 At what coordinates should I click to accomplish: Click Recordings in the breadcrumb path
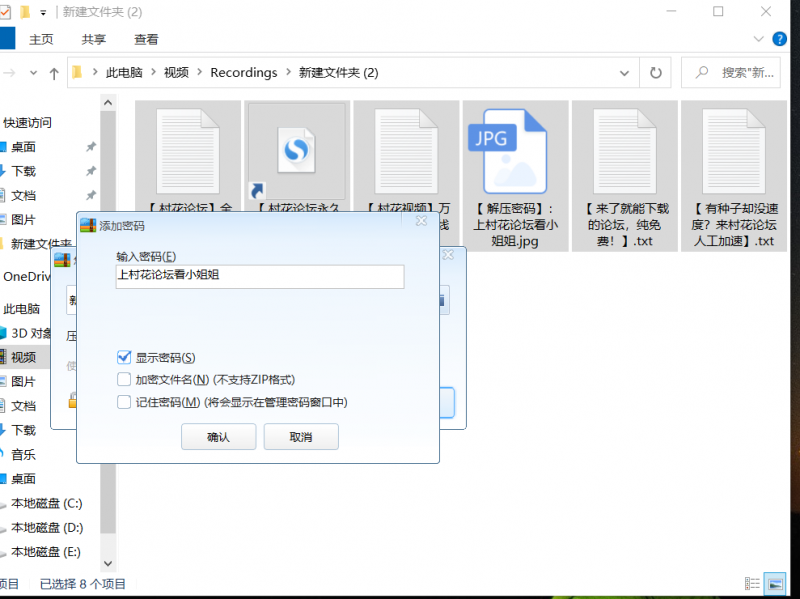pyautogui.click(x=243, y=73)
